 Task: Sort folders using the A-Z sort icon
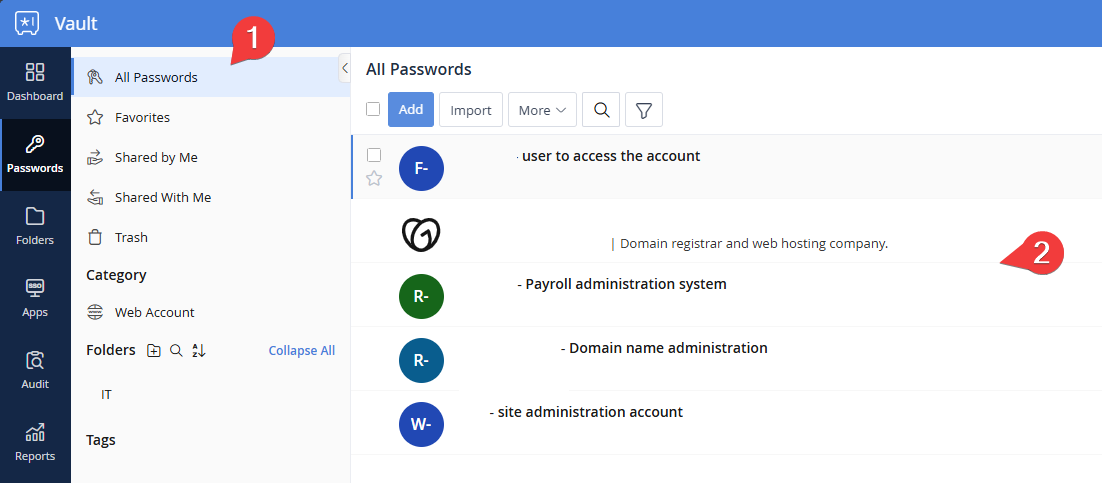198,350
